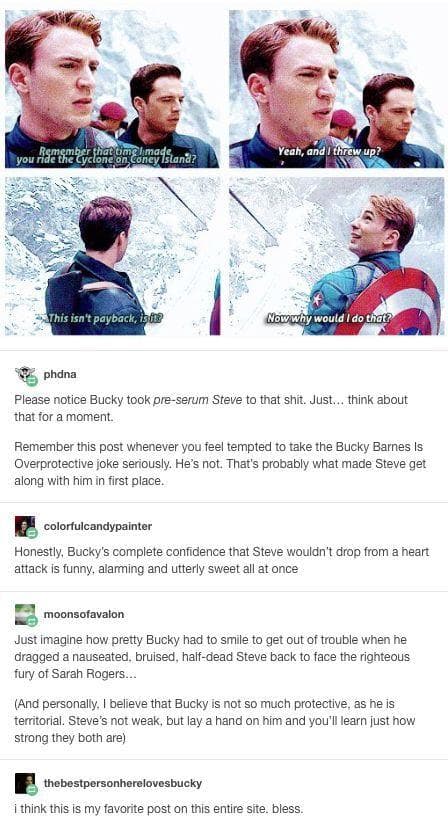Open the 'Remember that time' GIF panel
448x825 pixels.
[x=112, y=89]
